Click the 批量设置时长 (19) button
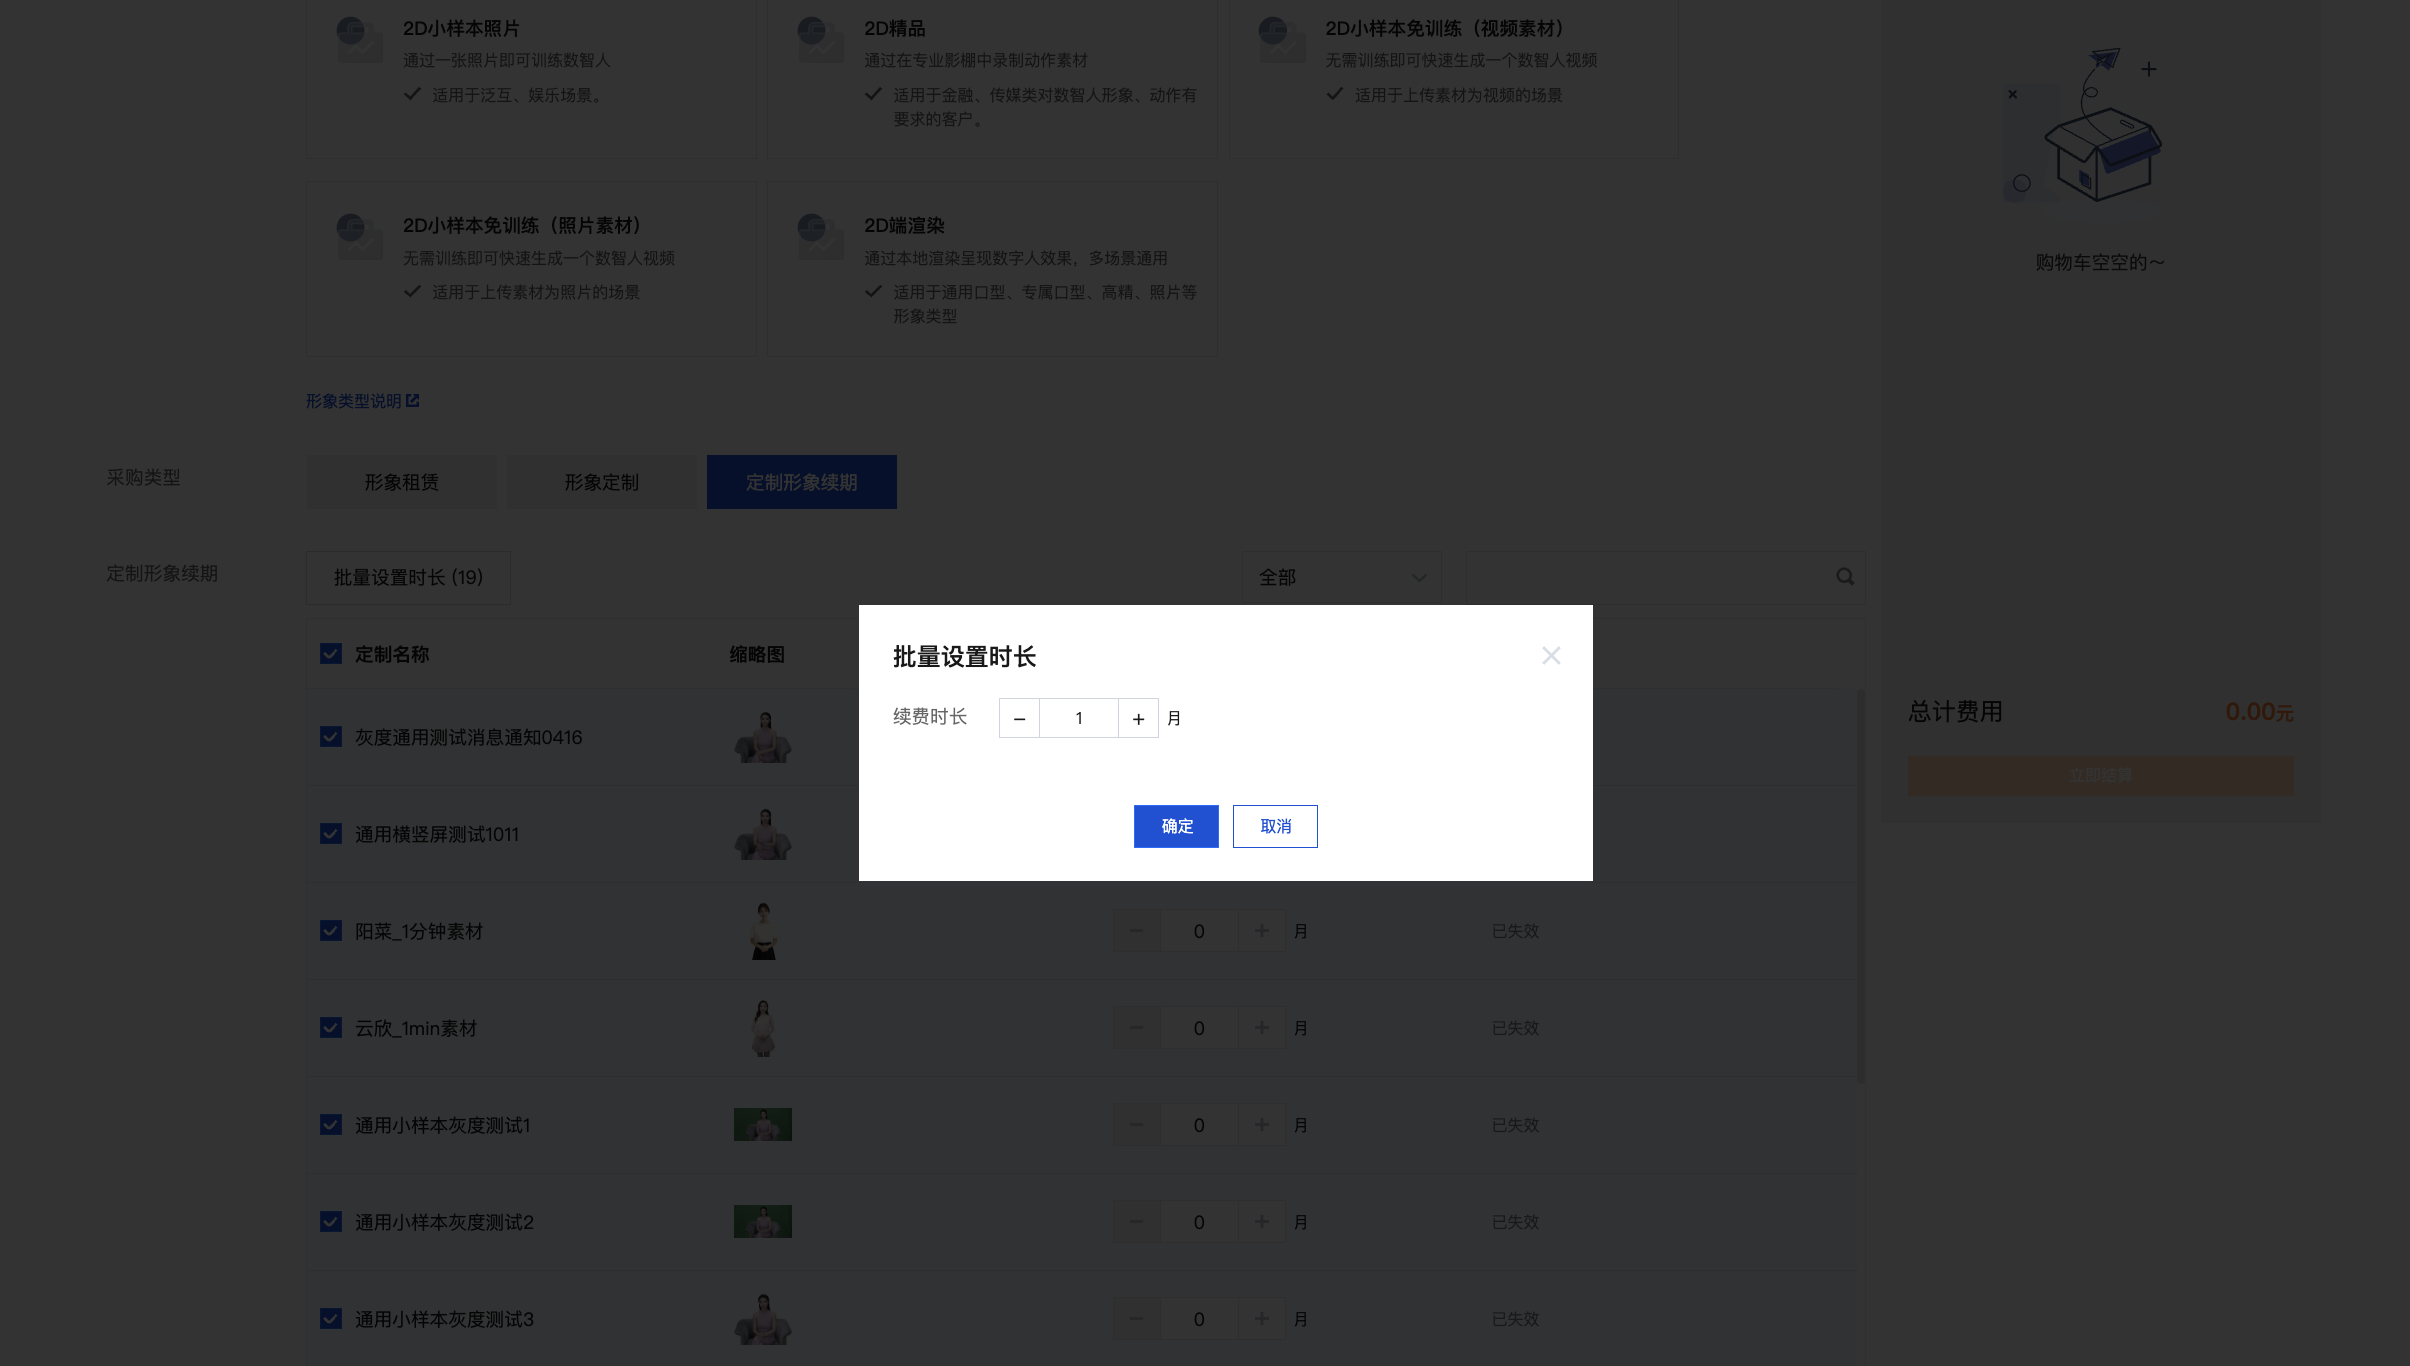 [x=408, y=577]
